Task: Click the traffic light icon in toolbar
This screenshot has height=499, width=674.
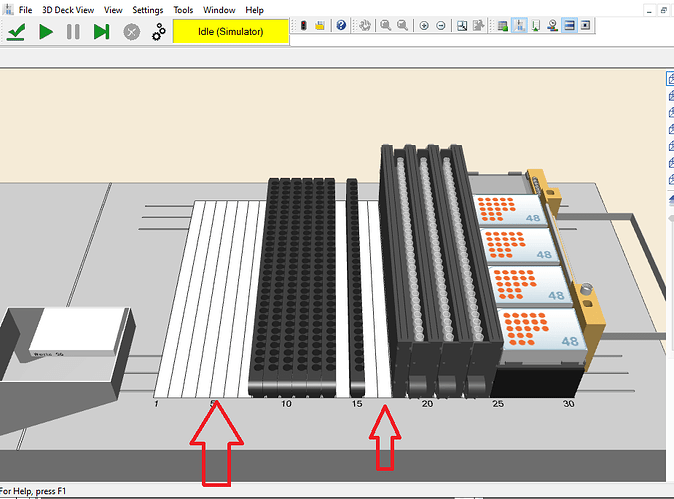Action: (x=304, y=26)
